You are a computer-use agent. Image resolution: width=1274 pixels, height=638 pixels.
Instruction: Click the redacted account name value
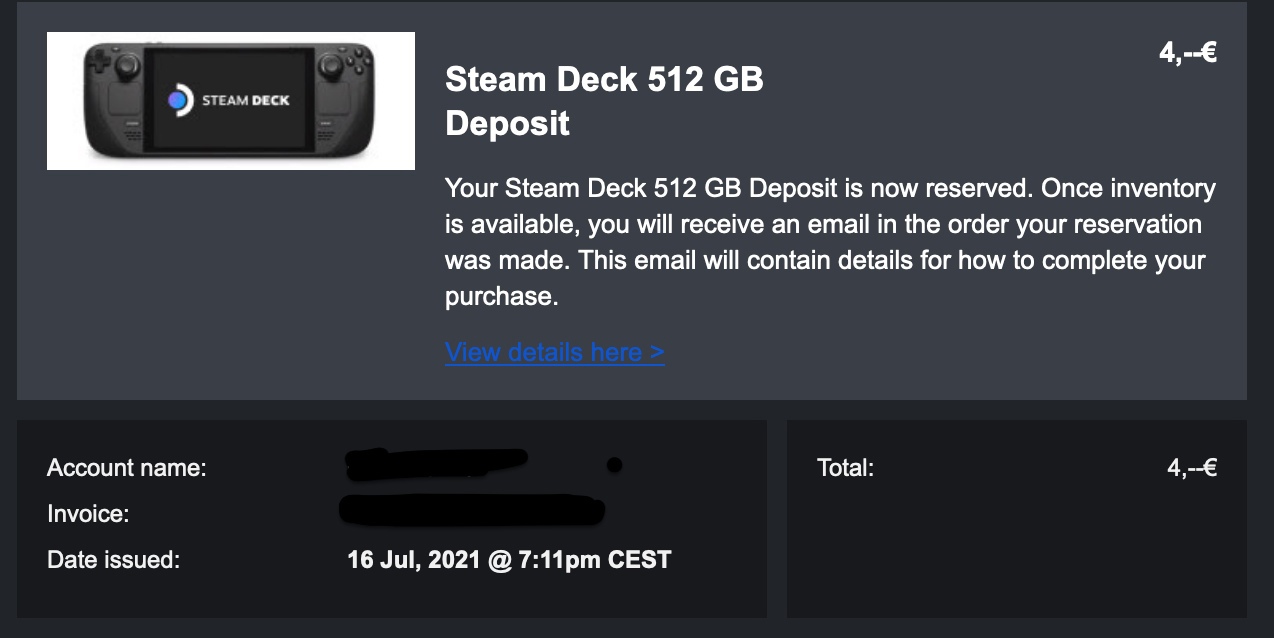pos(436,464)
